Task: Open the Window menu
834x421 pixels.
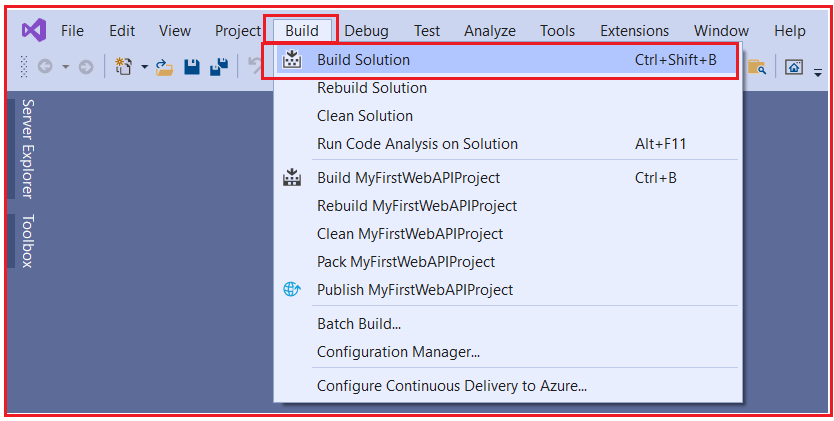Action: click(721, 31)
